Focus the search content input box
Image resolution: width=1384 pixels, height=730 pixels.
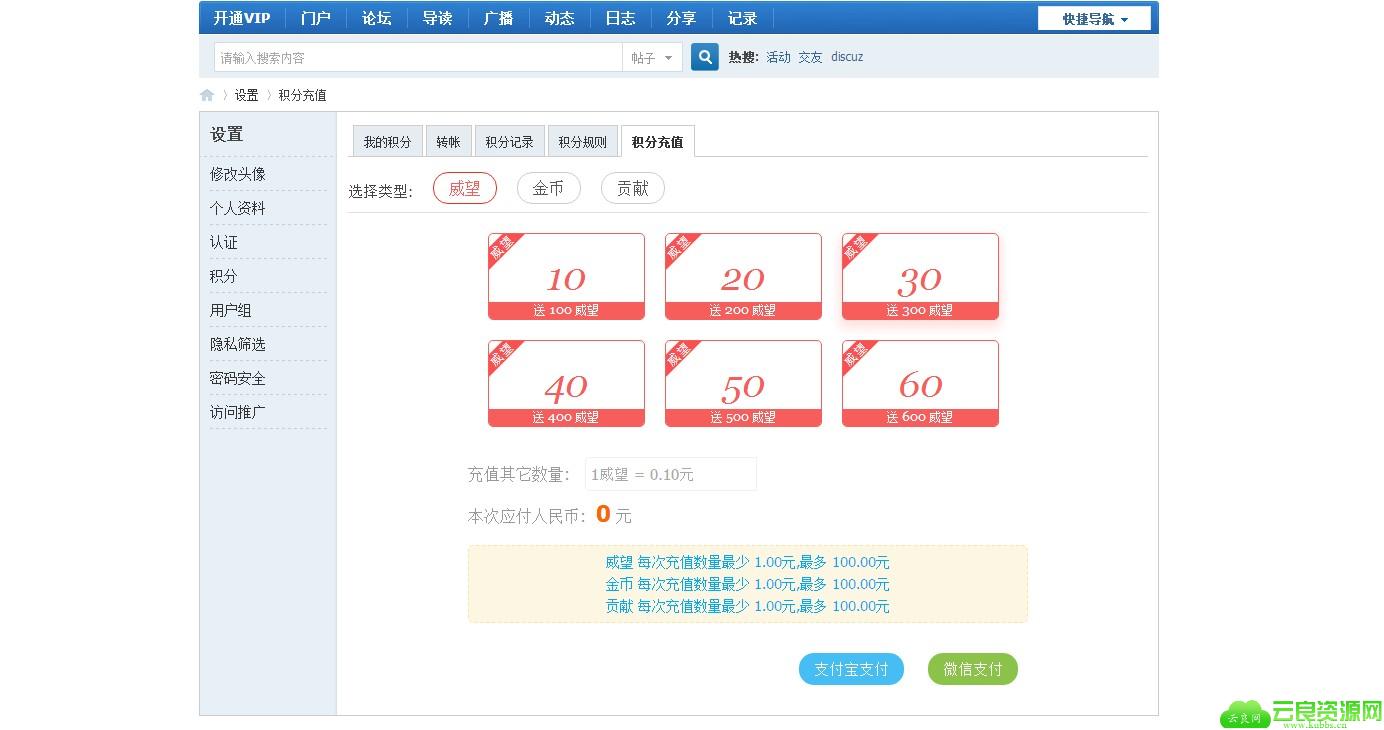click(x=418, y=58)
